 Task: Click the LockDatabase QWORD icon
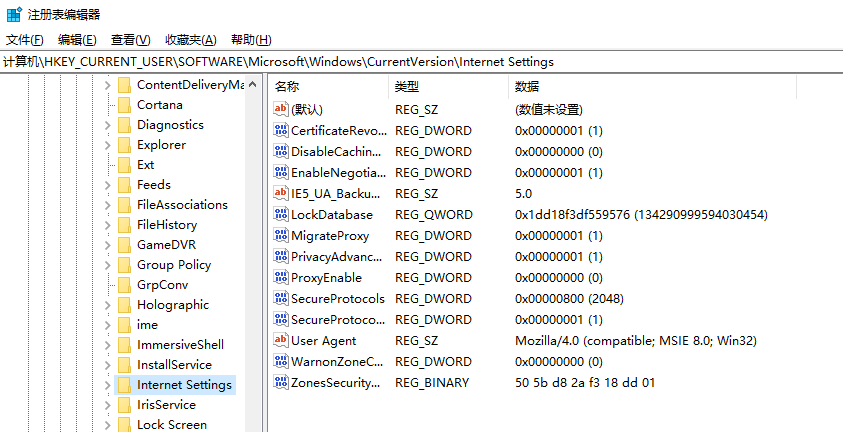click(281, 214)
